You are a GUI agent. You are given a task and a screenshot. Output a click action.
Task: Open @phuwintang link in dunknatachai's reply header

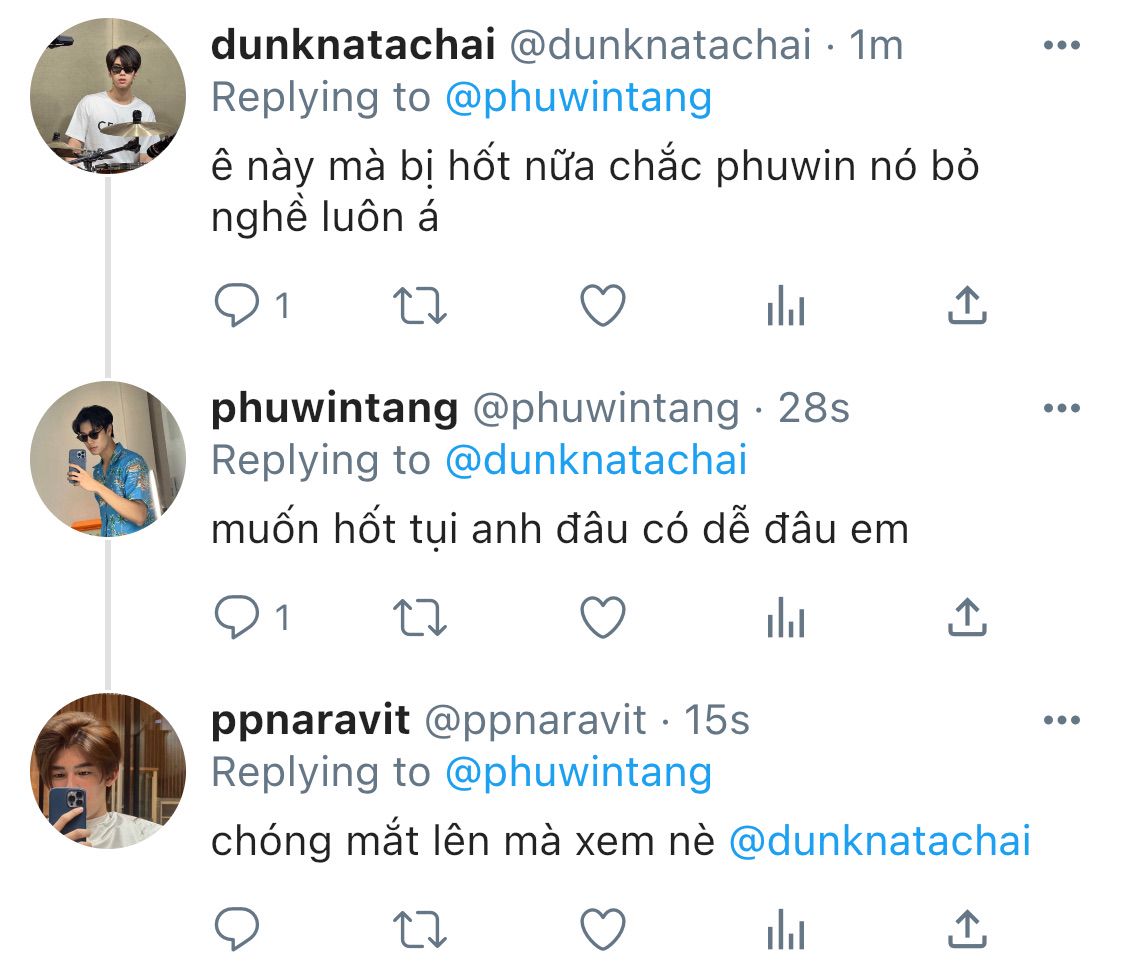point(578,98)
